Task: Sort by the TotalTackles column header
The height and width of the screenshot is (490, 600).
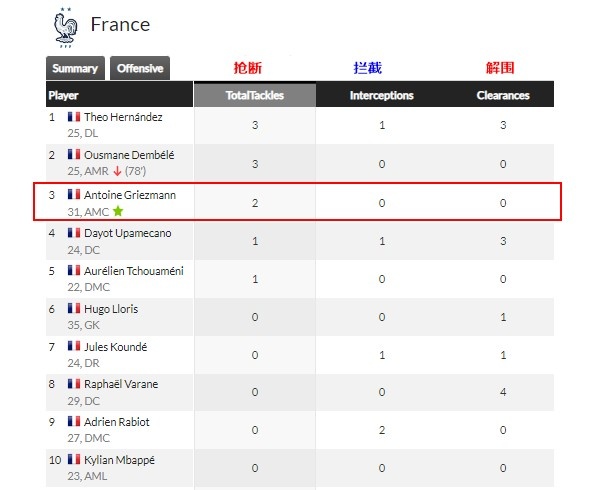Action: click(255, 95)
